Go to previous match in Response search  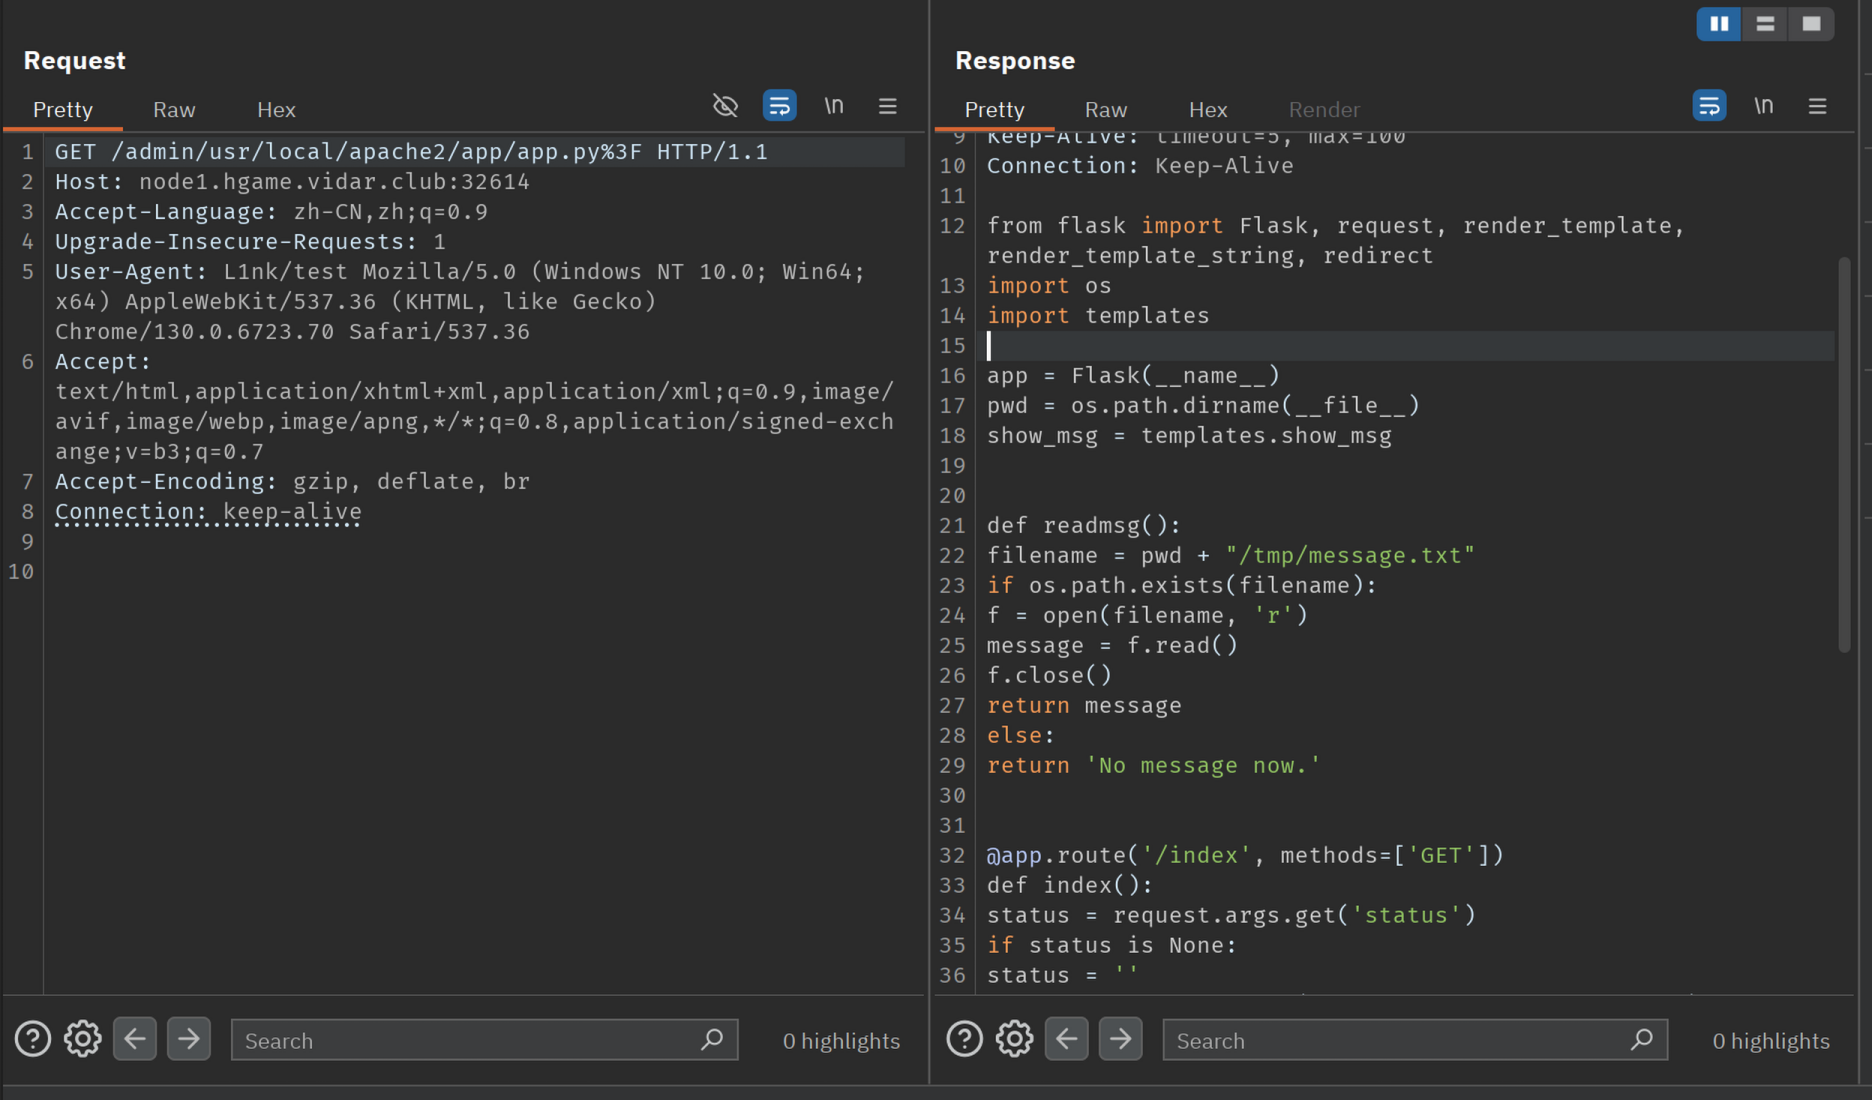tap(1067, 1040)
